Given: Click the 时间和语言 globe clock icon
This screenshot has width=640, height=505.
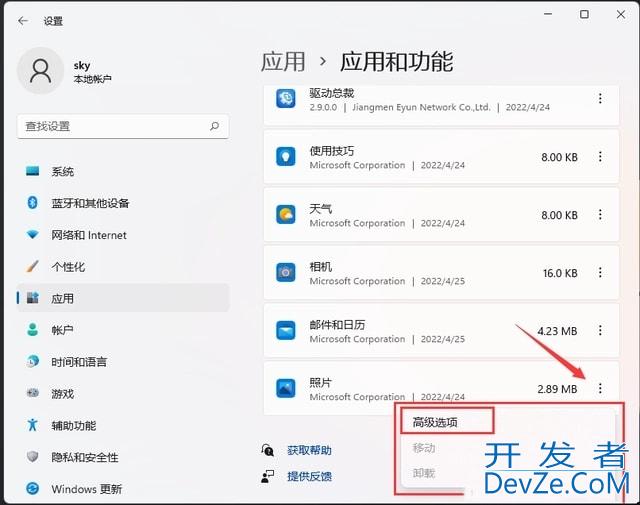Looking at the screenshot, I should 32,361.
